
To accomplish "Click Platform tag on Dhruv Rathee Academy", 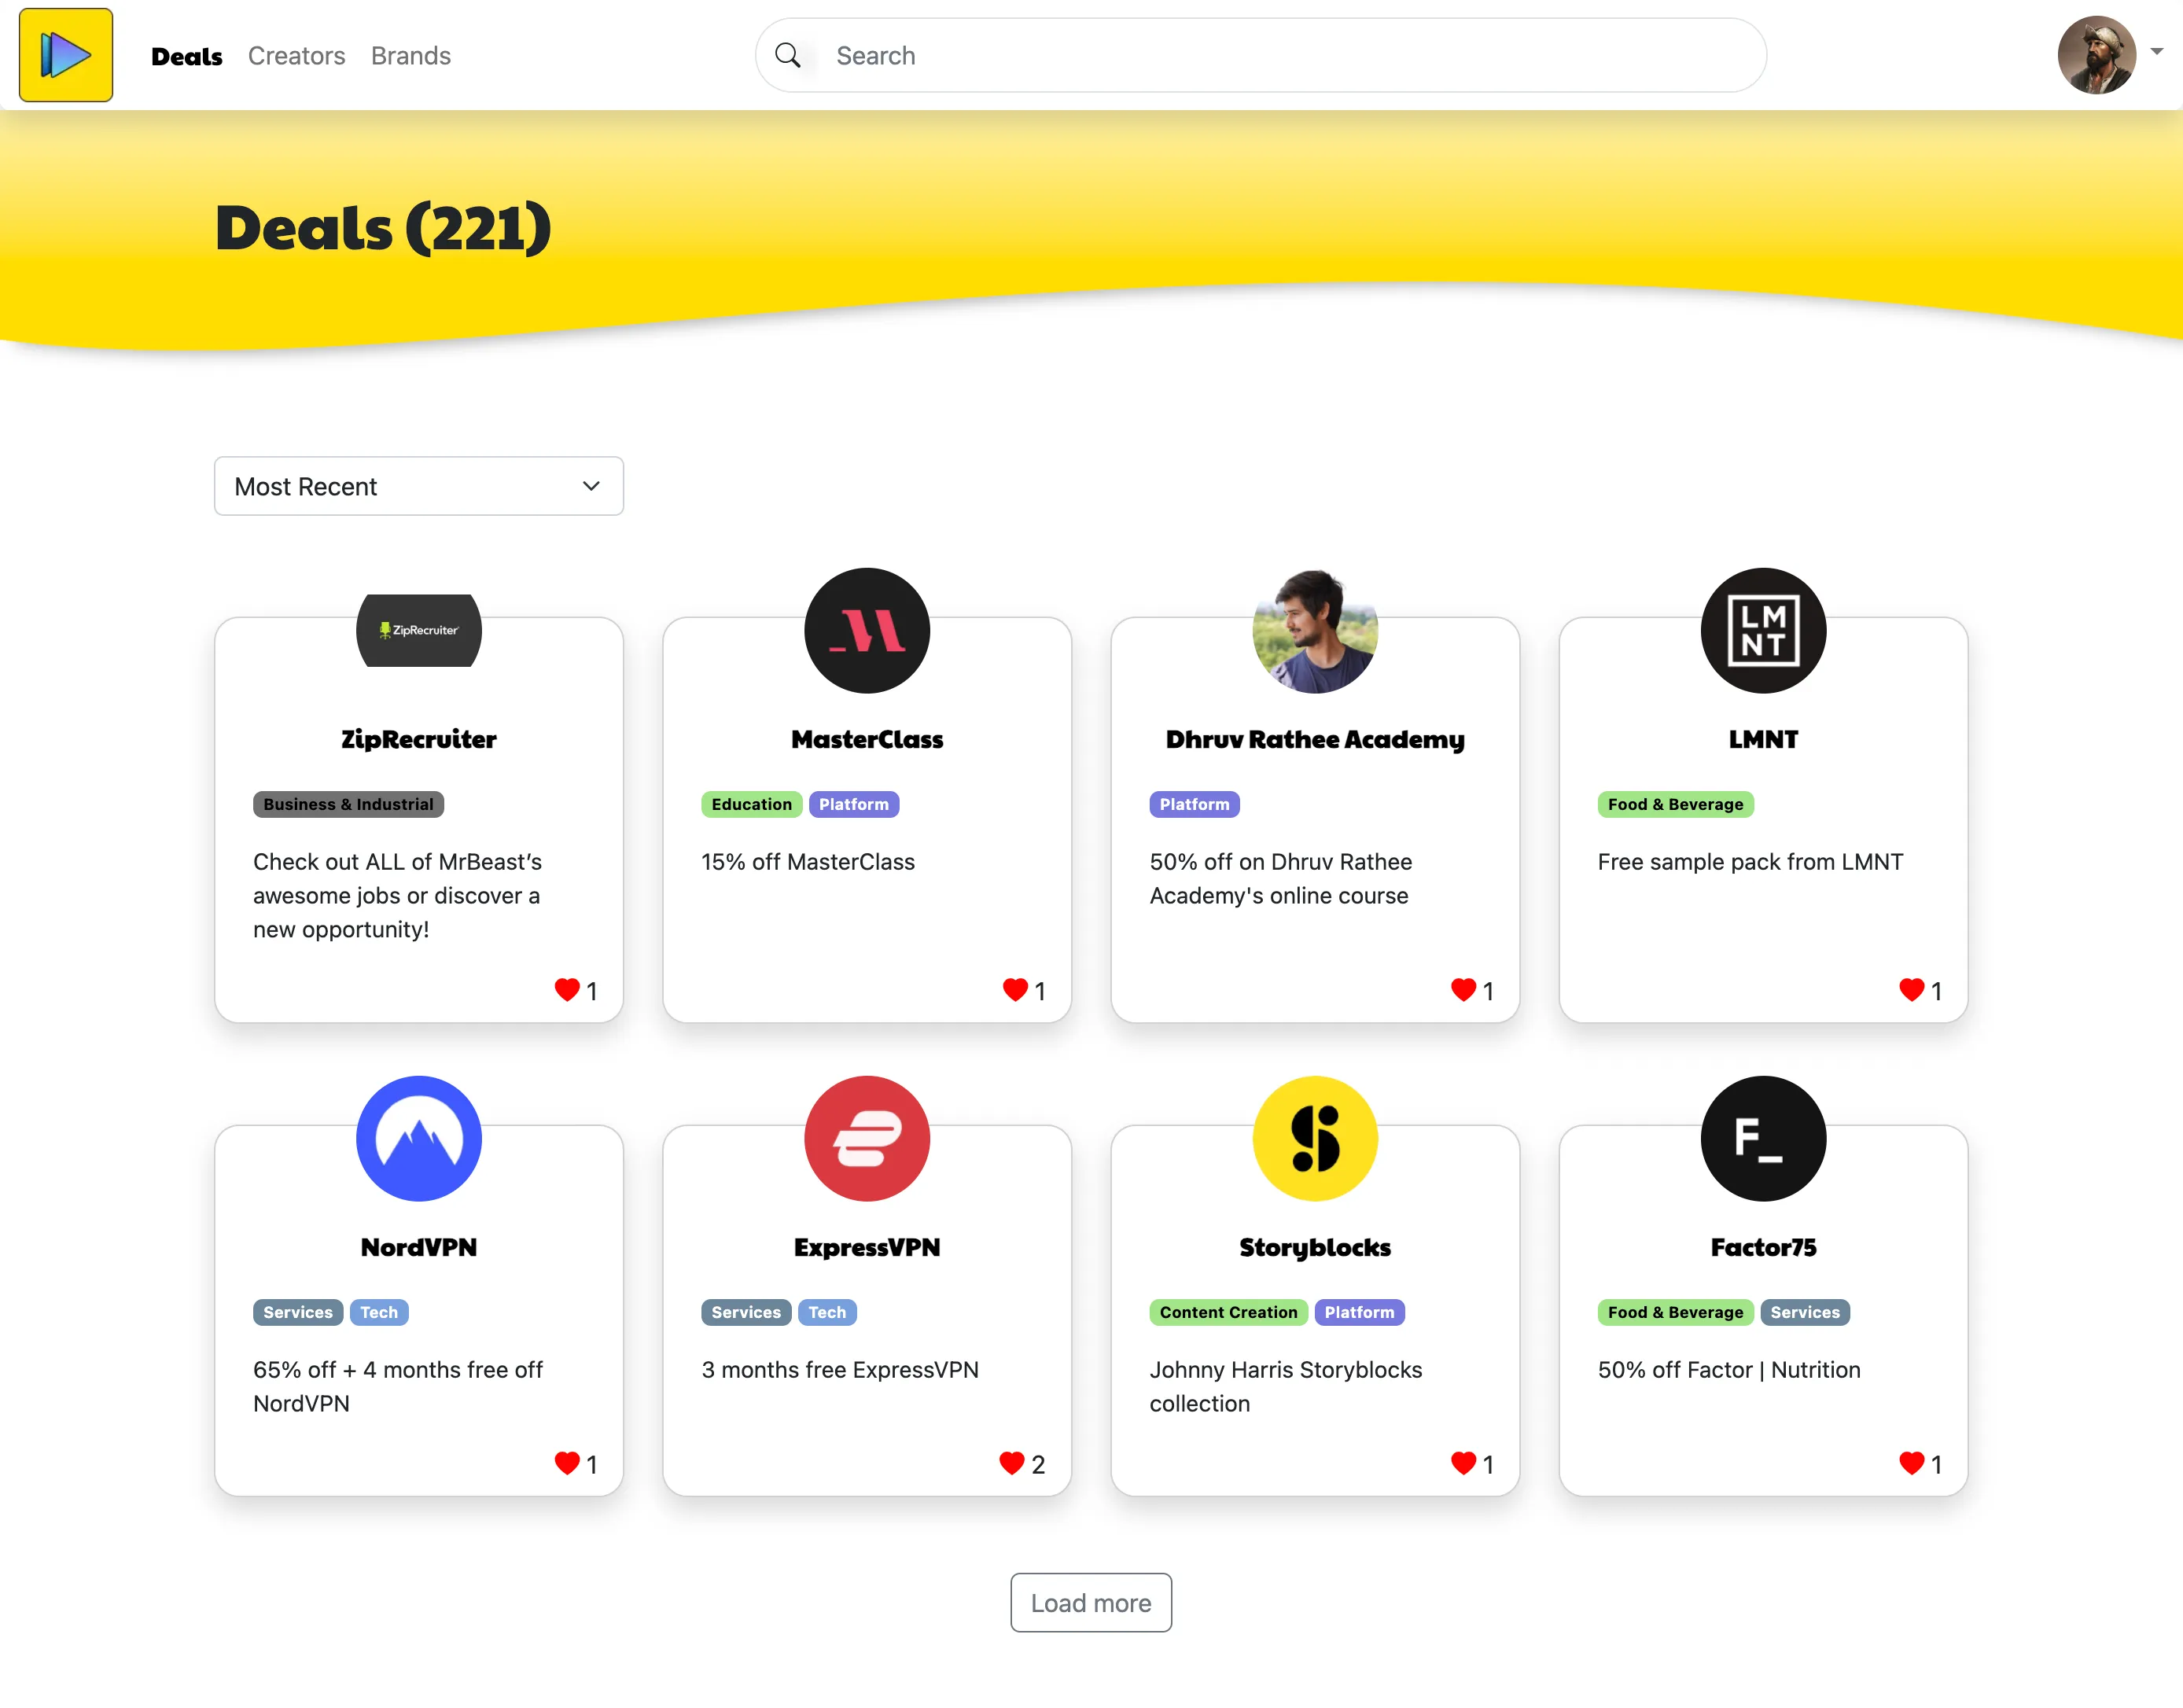I will point(1194,805).
